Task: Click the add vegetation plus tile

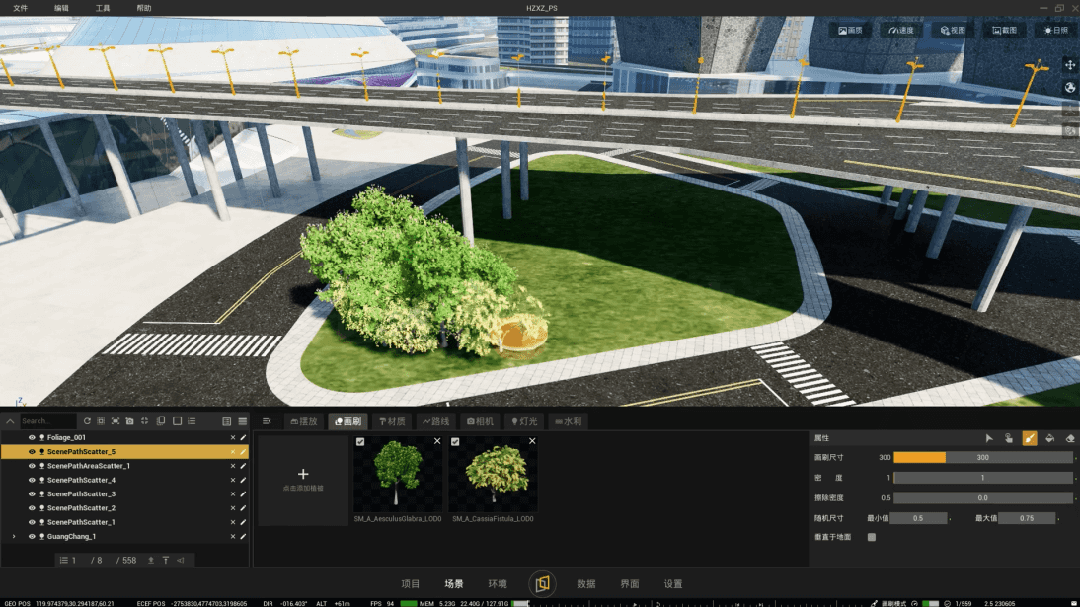Action: (303, 480)
